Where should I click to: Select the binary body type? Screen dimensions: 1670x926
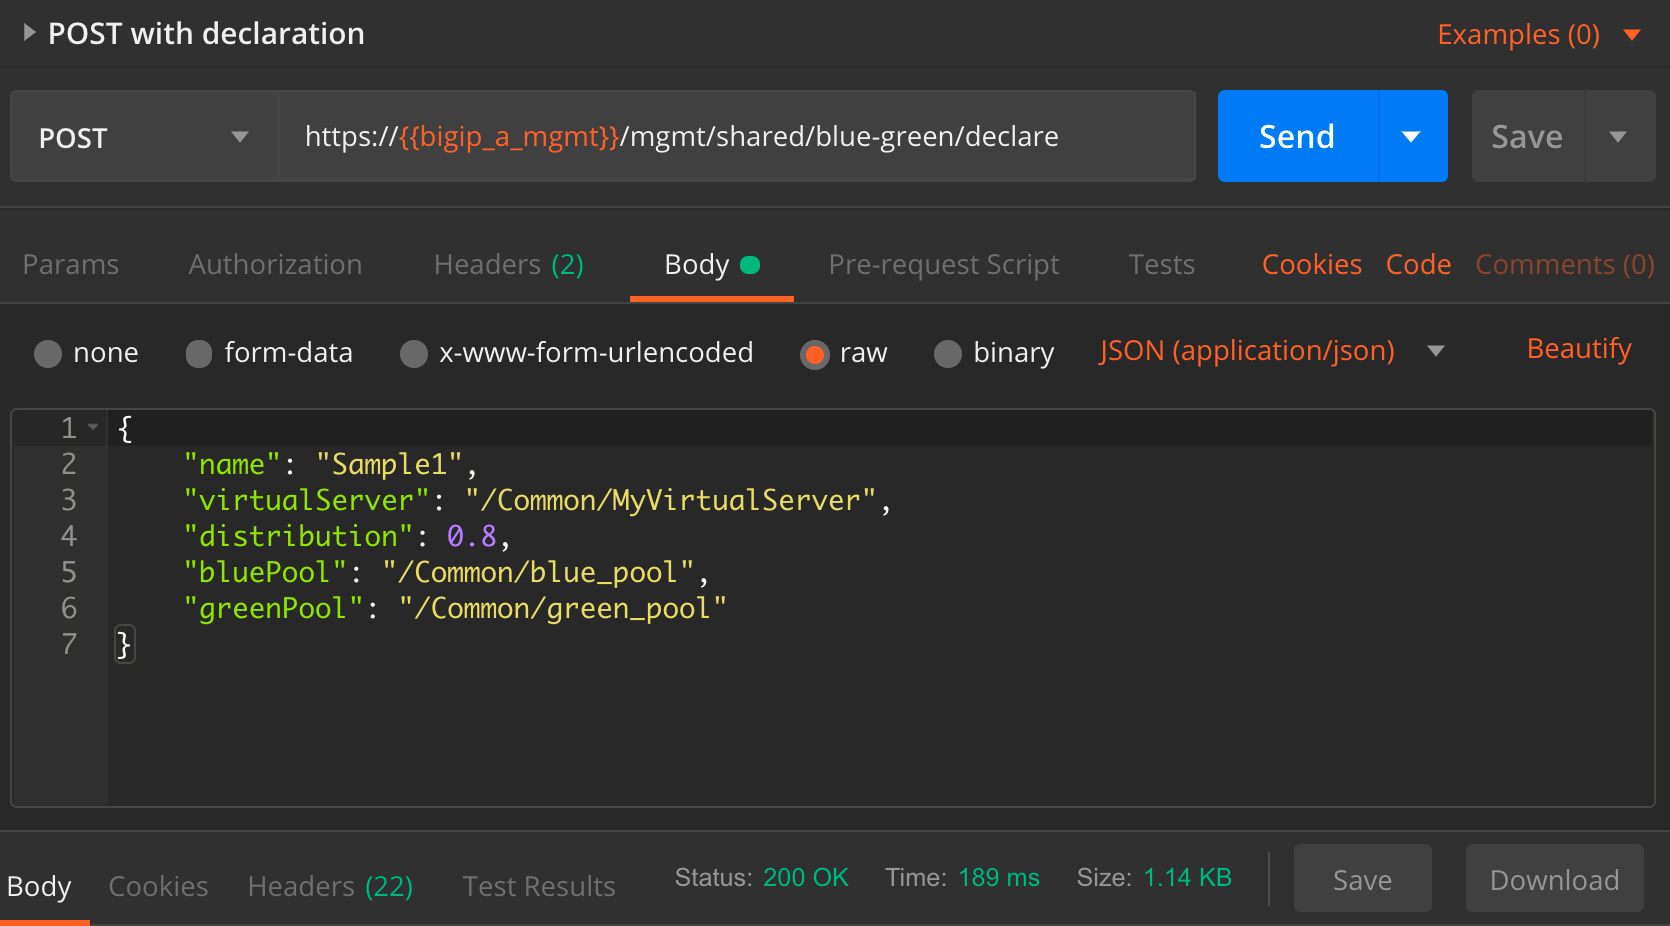[x=948, y=353]
